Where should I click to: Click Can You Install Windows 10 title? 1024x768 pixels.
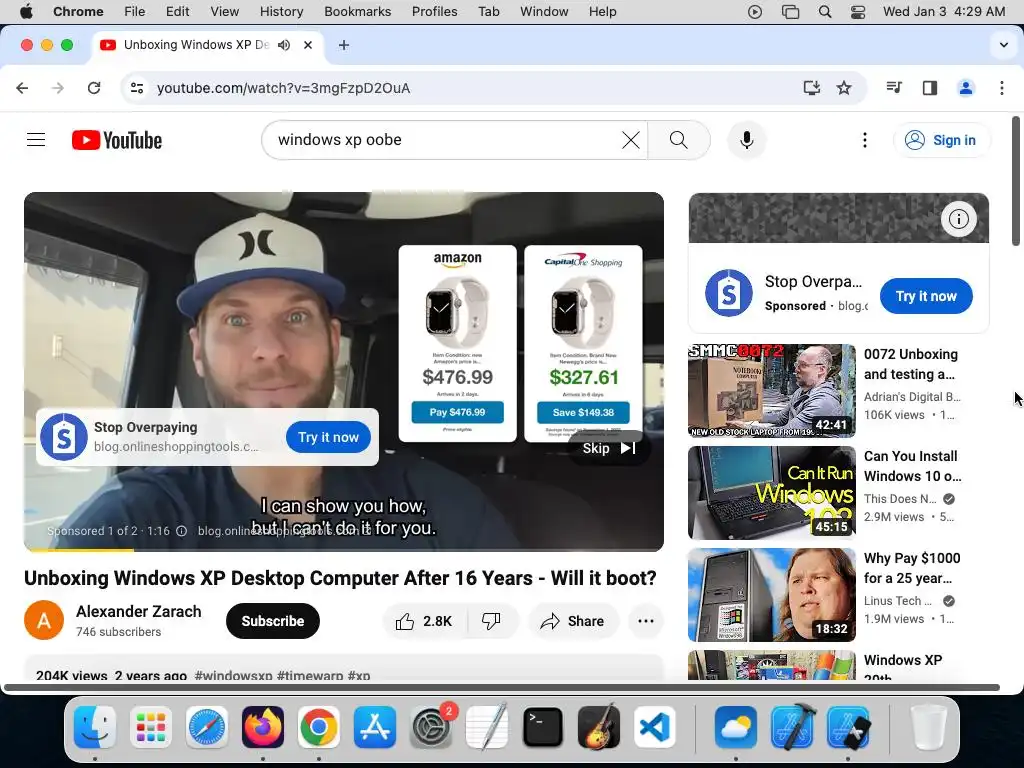pos(912,466)
